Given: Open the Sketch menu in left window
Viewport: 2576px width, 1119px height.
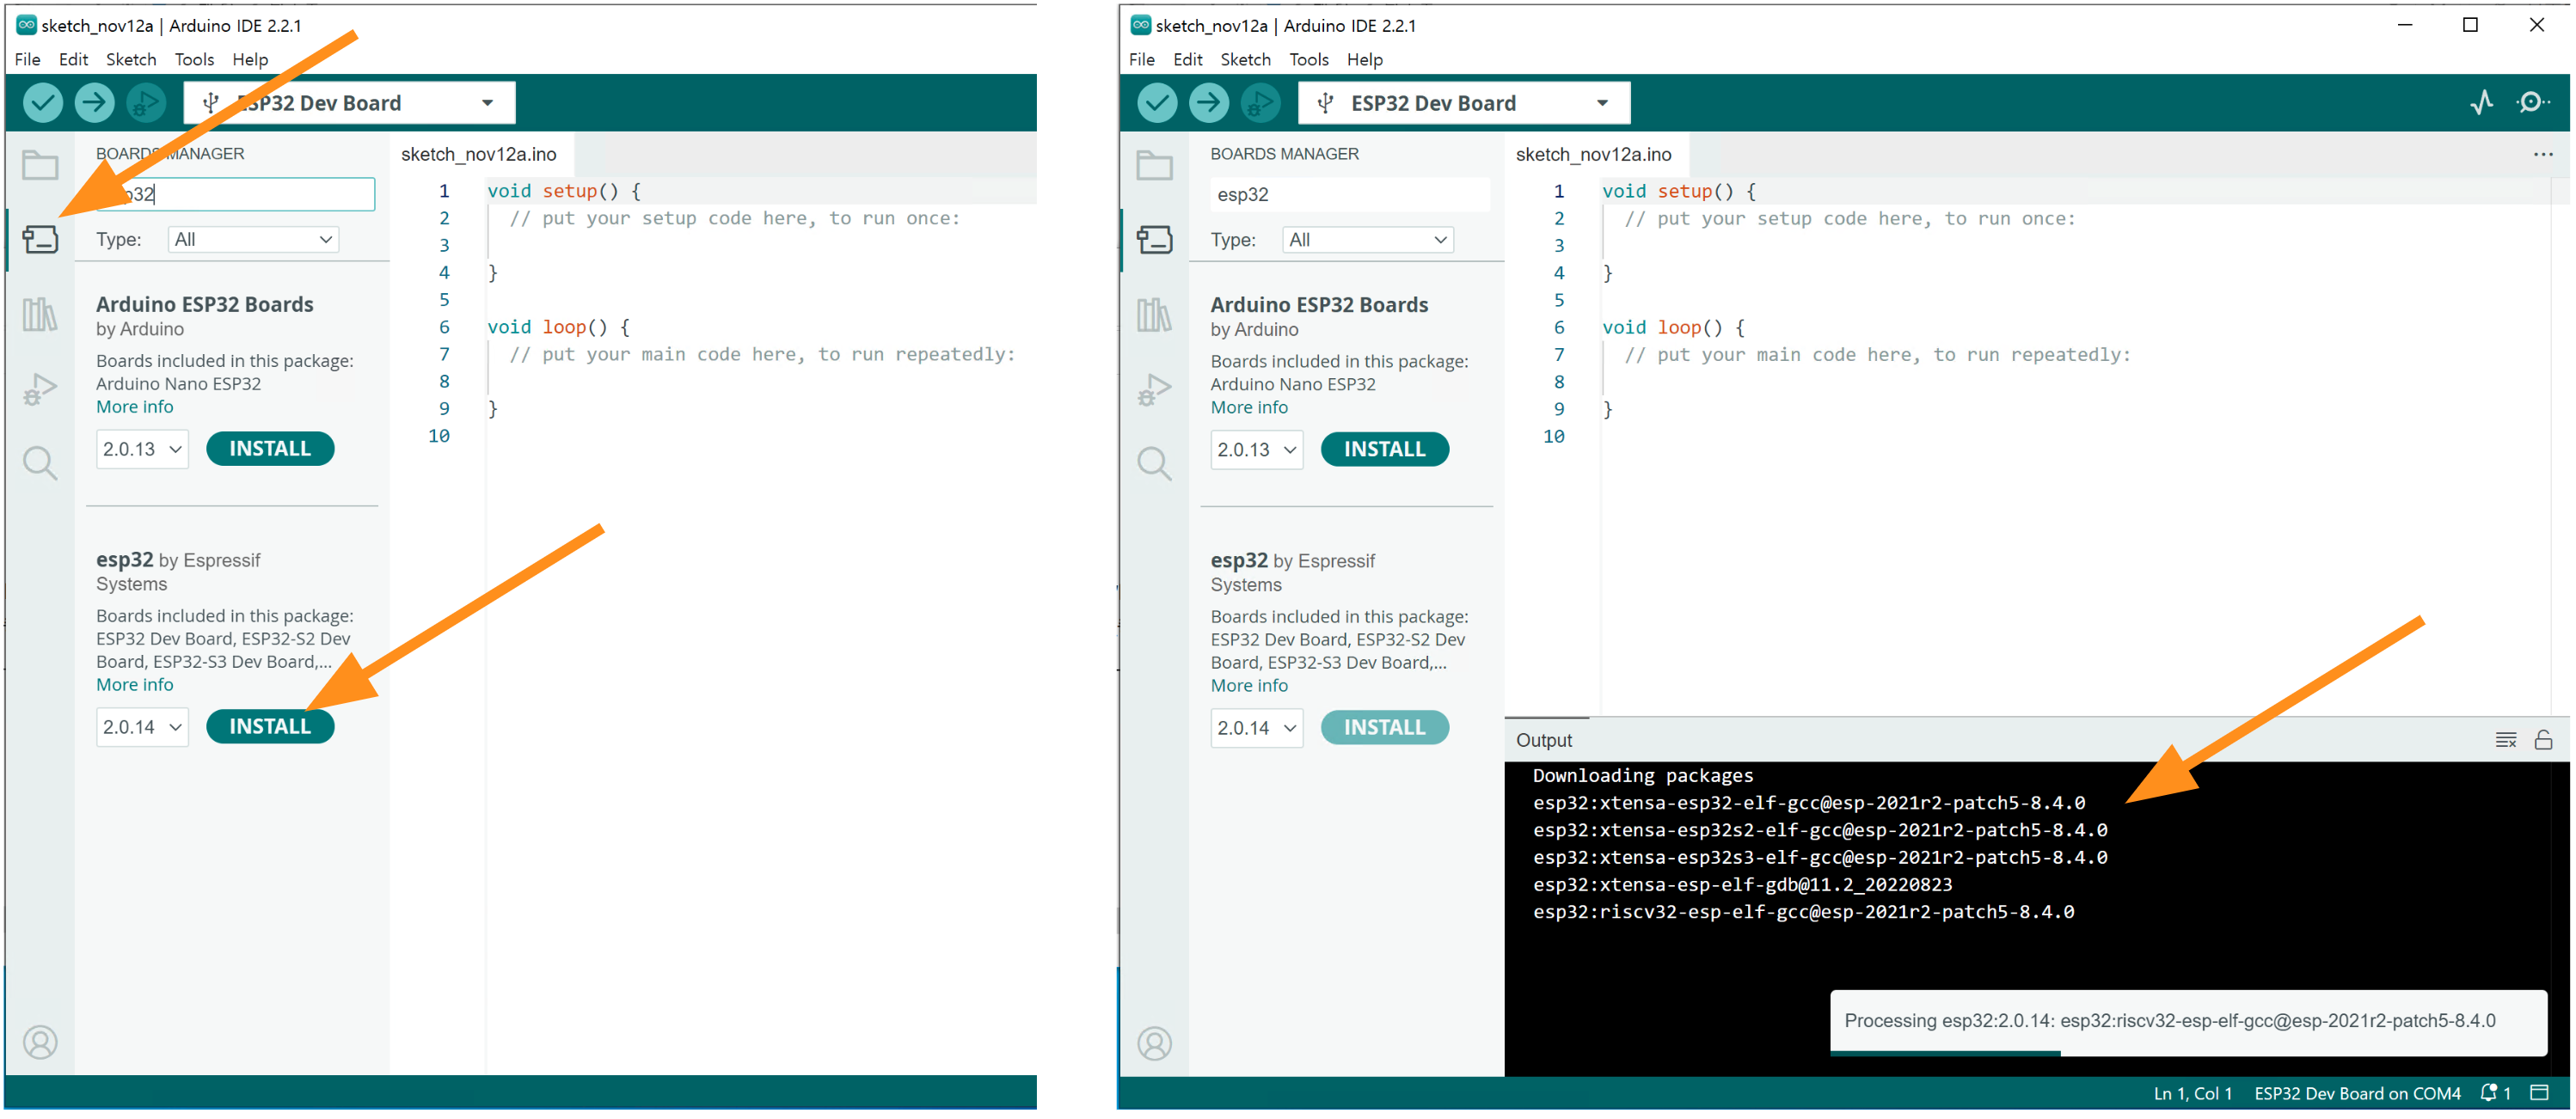Looking at the screenshot, I should point(131,59).
